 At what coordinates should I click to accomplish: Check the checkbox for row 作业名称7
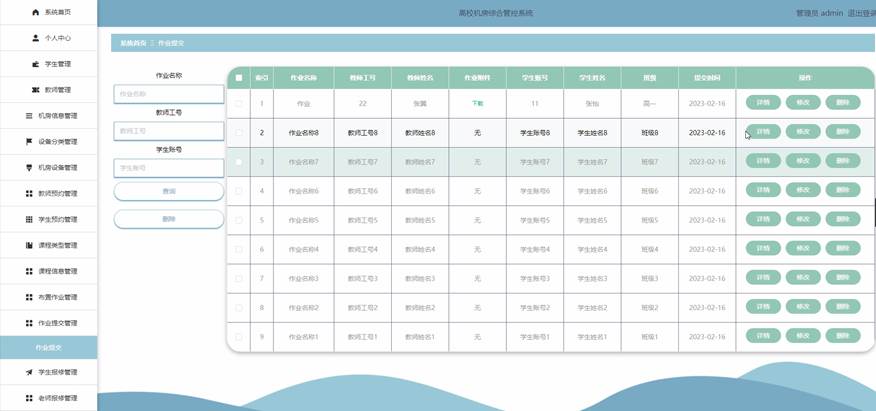tap(239, 162)
